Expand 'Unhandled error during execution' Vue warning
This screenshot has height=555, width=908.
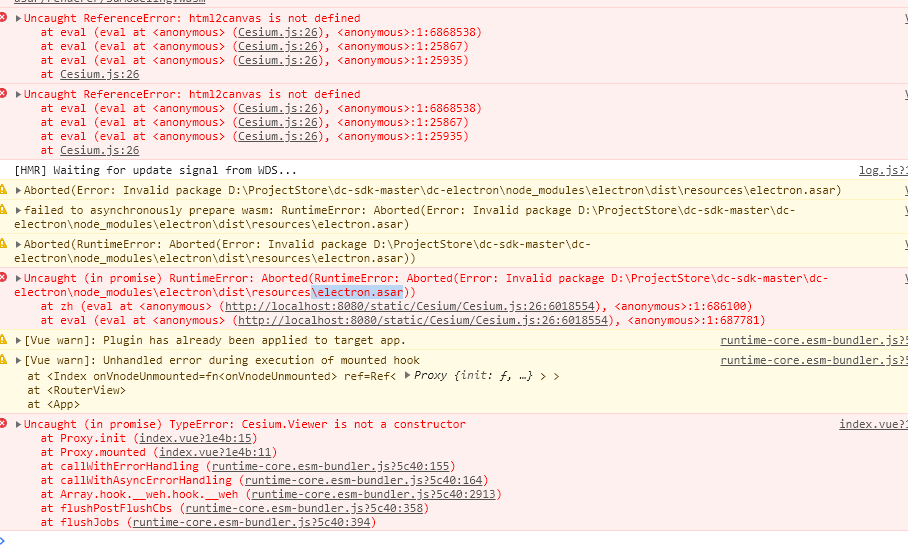click(x=18, y=360)
